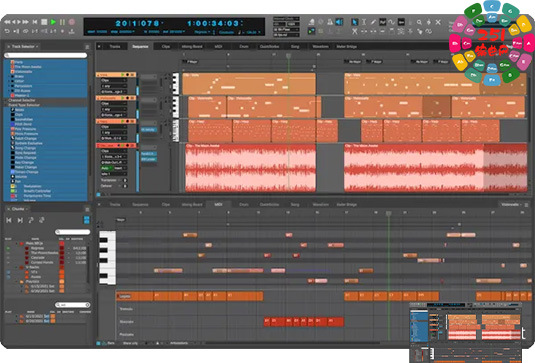Click the Chunks skip-to-previous icon

9,220
